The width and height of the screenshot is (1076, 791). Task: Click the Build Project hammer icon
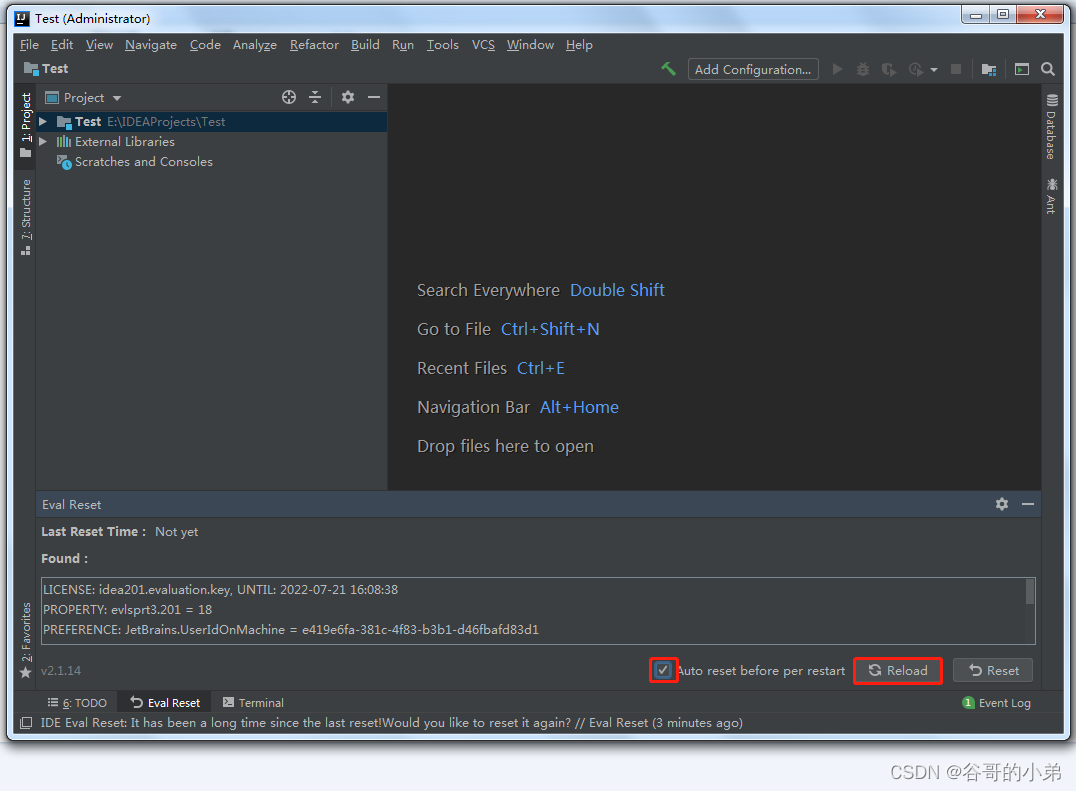(x=668, y=69)
